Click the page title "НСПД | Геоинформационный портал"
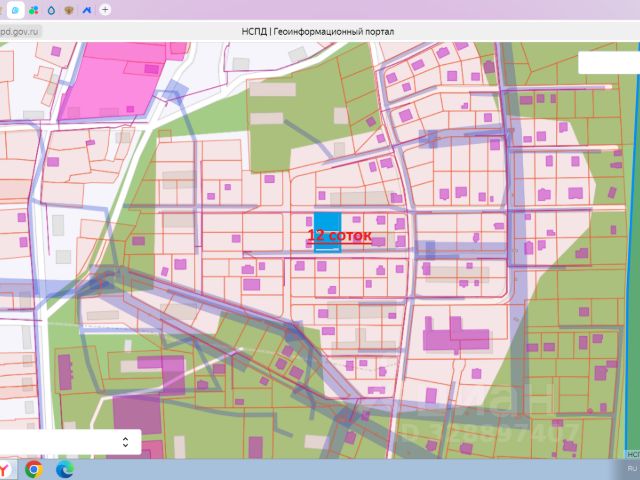 pos(317,31)
